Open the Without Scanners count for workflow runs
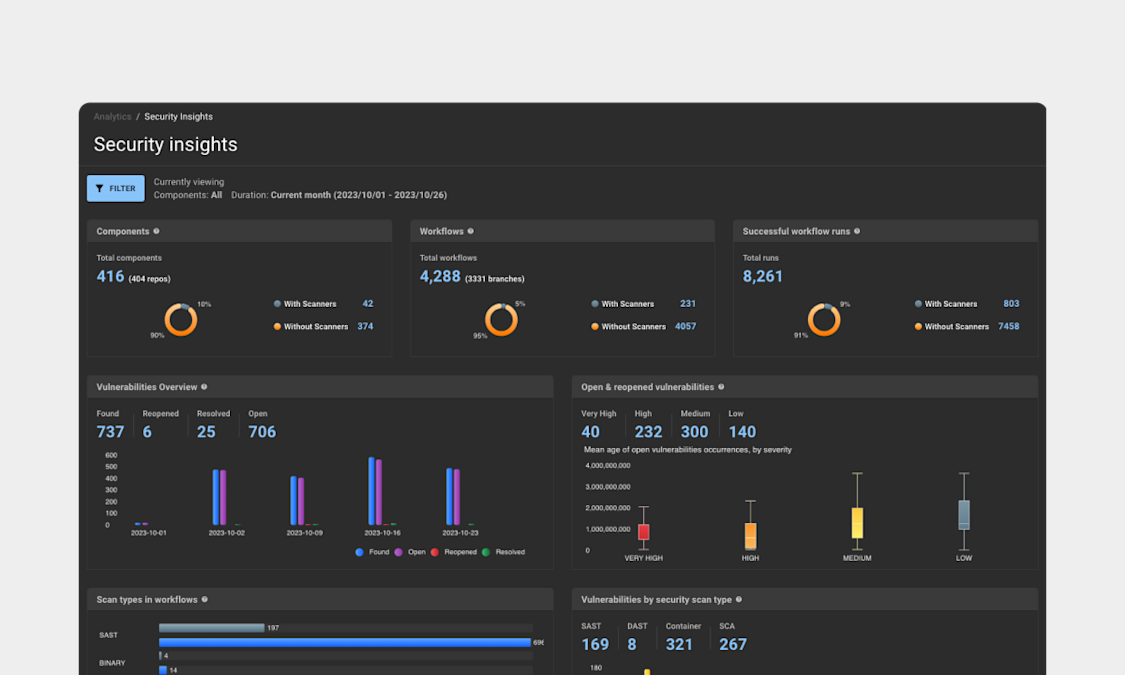Viewport: 1125px width, 675px height. [1009, 326]
